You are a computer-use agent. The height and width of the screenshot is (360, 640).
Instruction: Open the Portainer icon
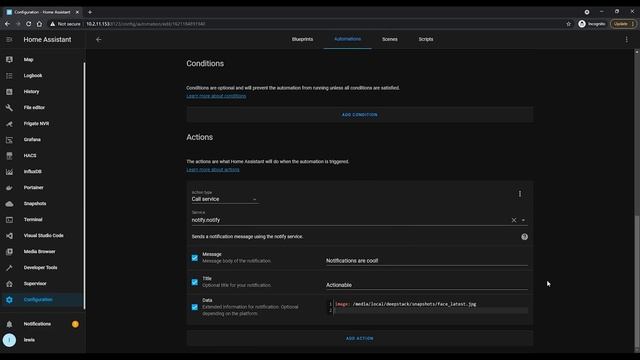(9, 188)
